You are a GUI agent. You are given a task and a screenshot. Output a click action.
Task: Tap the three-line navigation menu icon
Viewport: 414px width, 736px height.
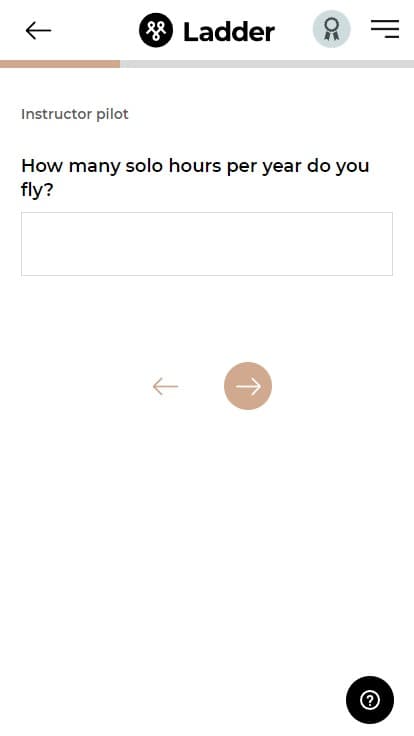pyautogui.click(x=385, y=29)
